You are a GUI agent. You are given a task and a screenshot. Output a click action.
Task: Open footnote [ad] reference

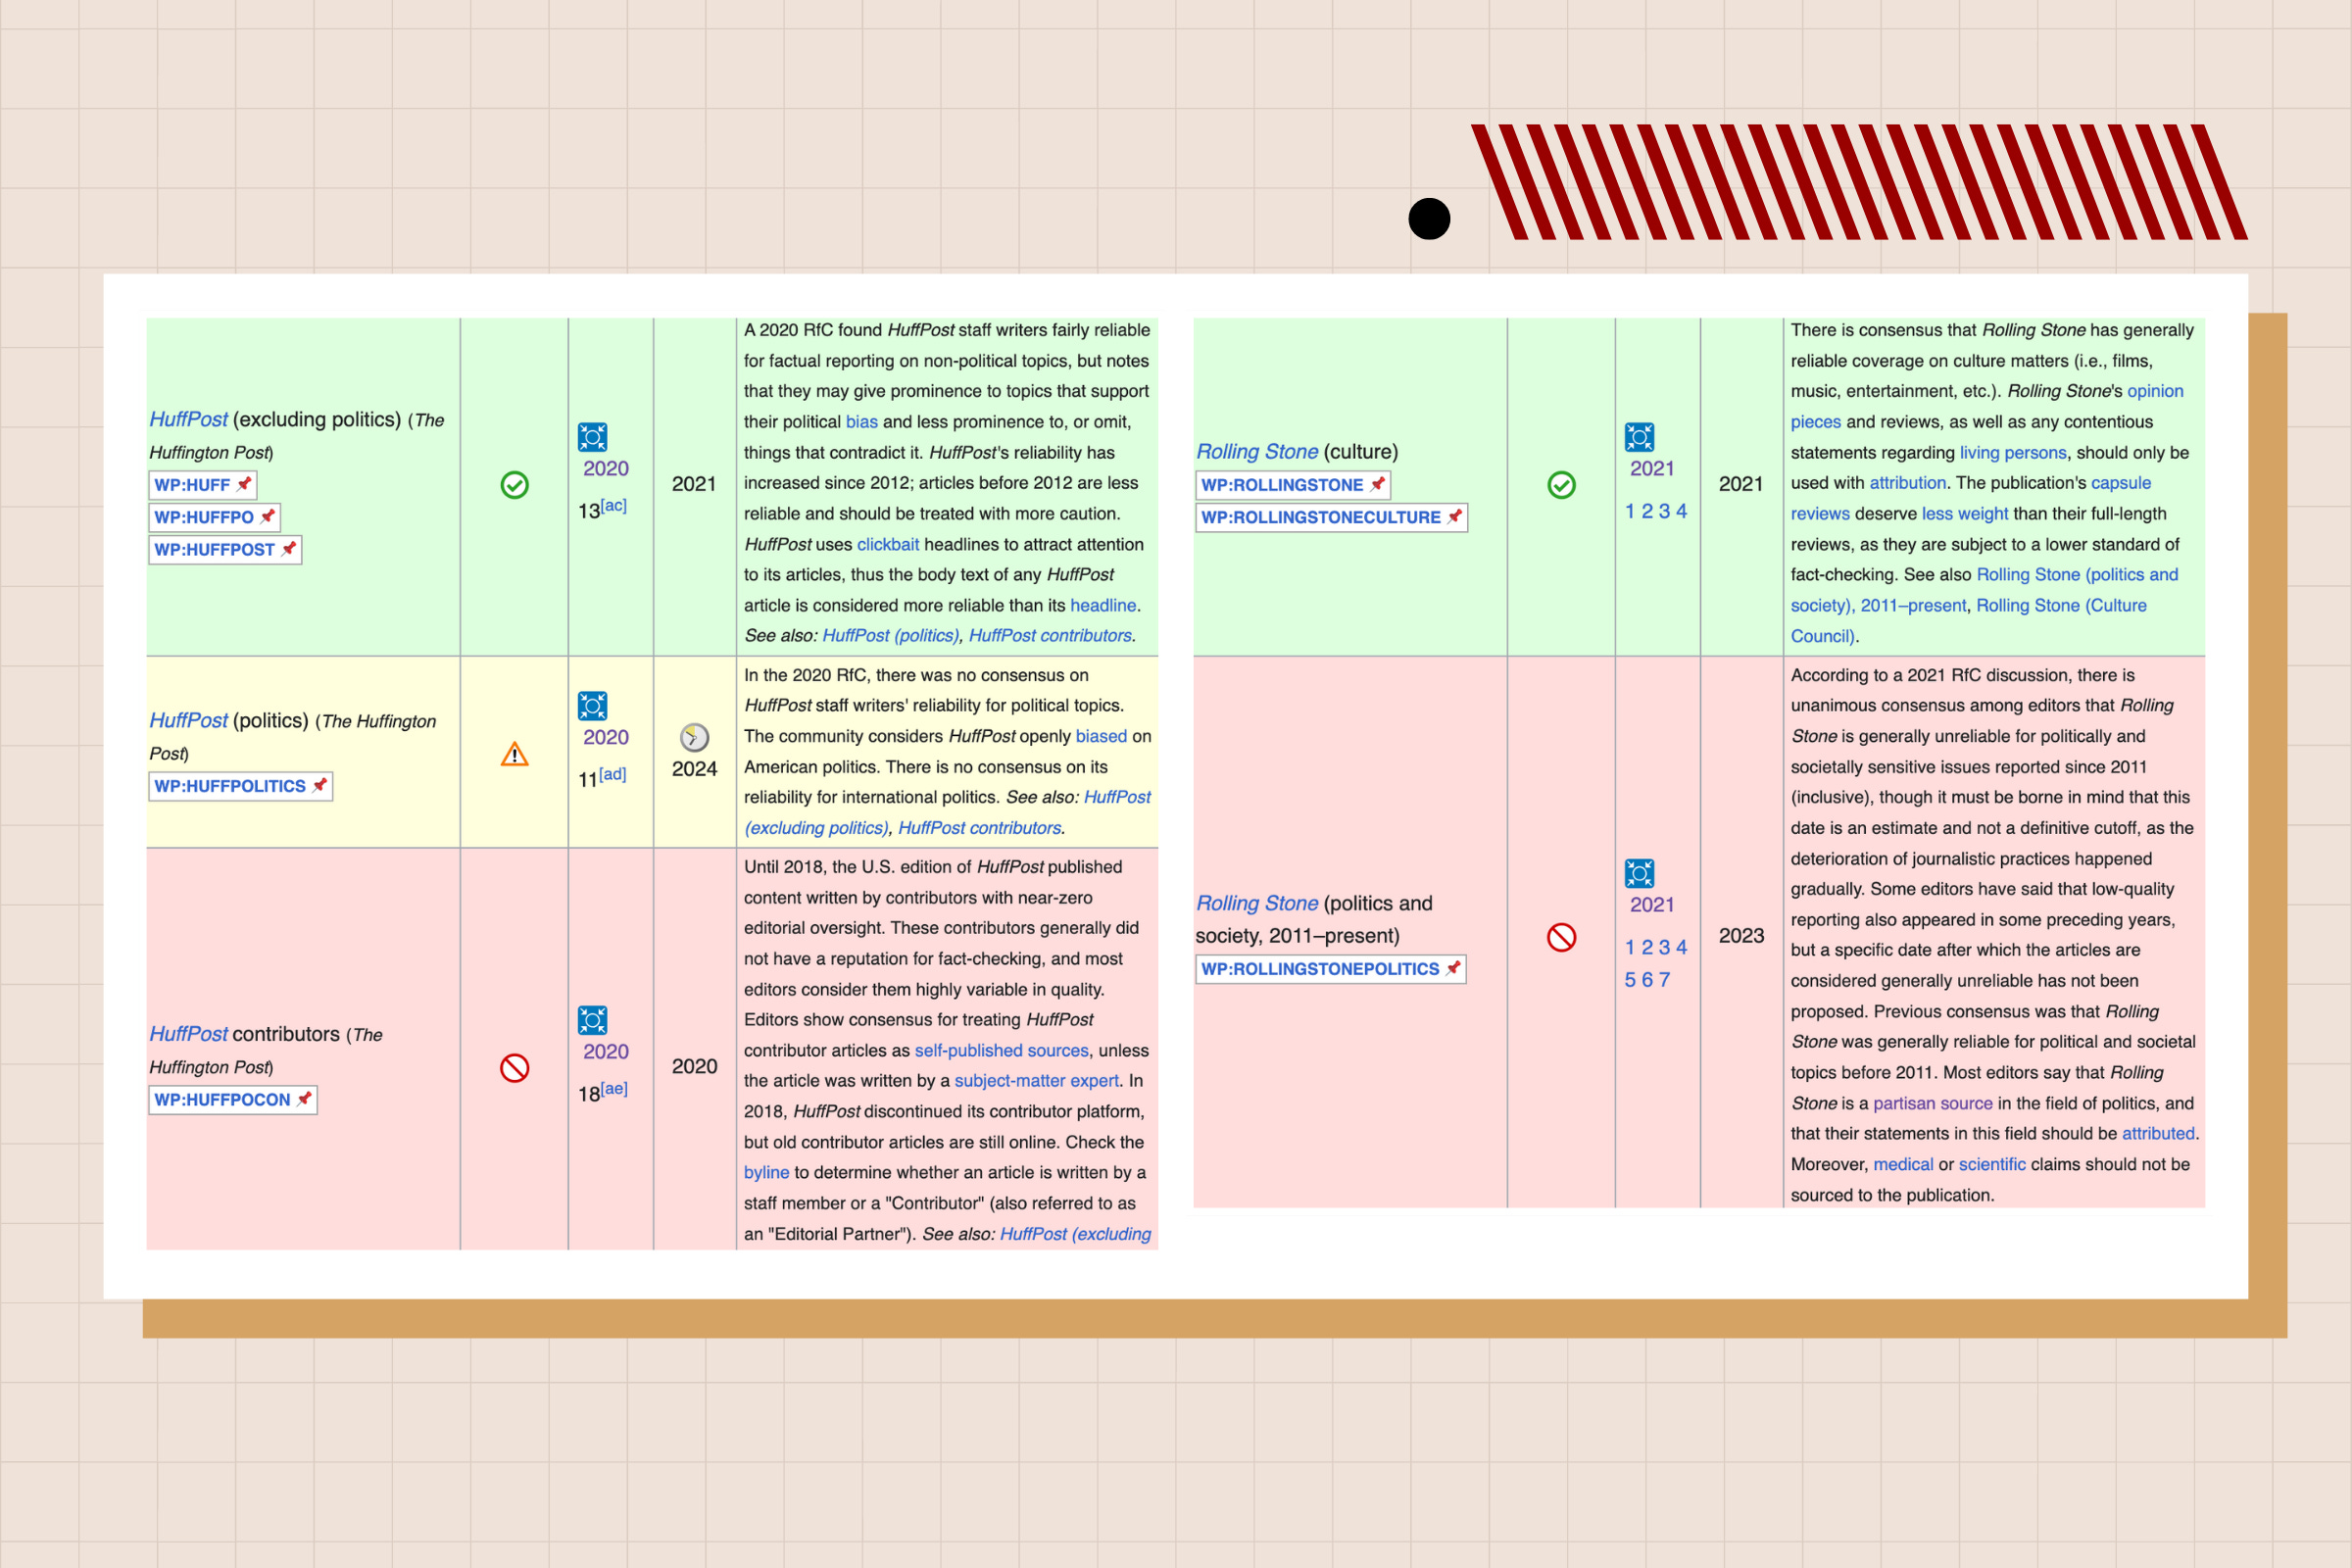[x=612, y=774]
